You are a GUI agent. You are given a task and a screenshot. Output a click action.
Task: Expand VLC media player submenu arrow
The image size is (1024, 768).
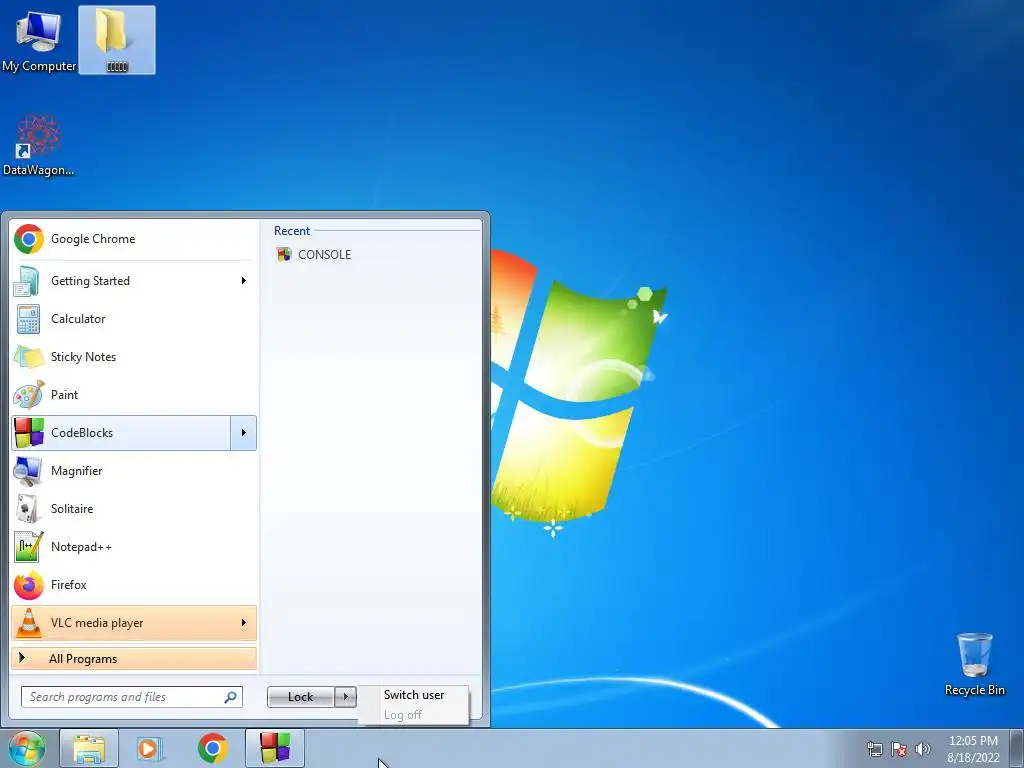244,623
